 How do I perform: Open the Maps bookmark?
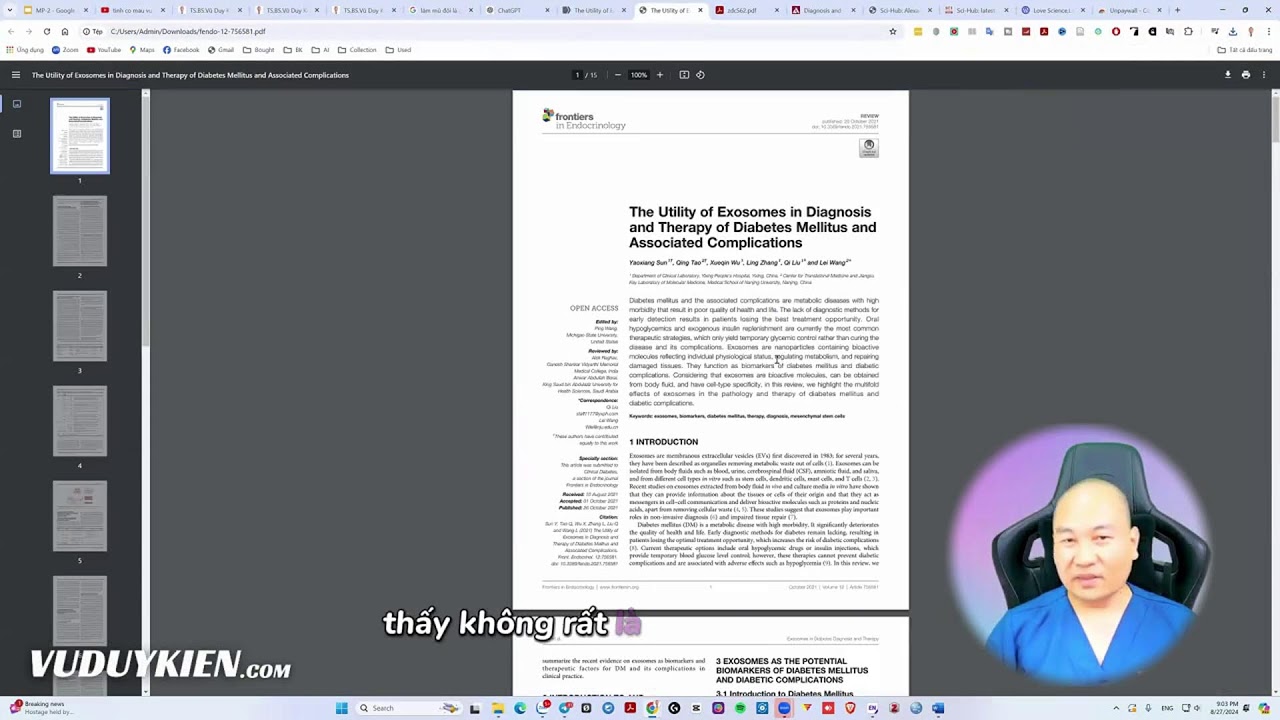142,50
